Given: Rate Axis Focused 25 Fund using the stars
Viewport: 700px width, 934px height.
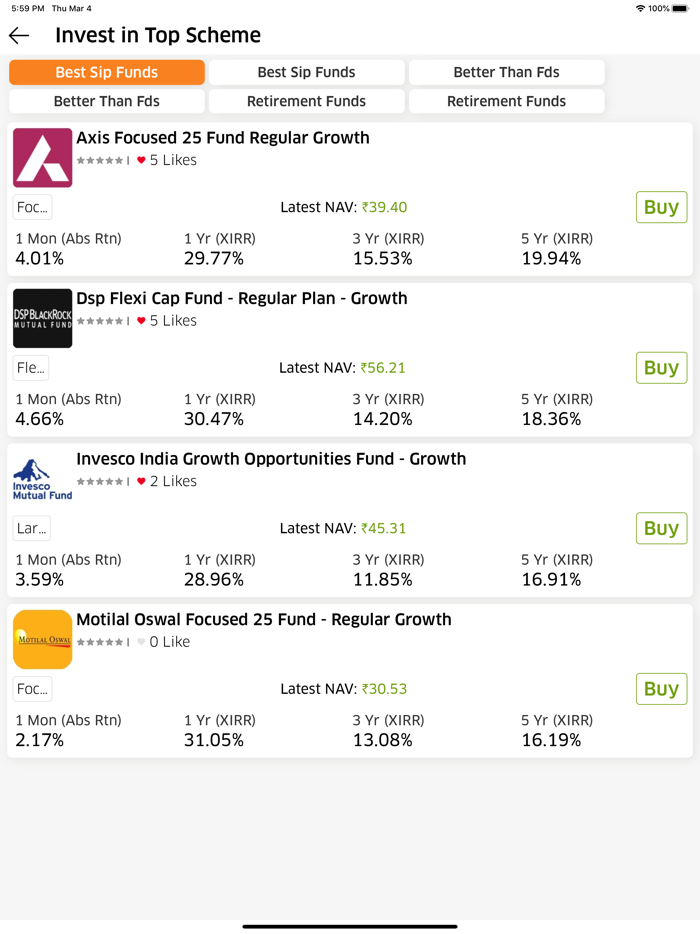Looking at the screenshot, I should [100, 160].
